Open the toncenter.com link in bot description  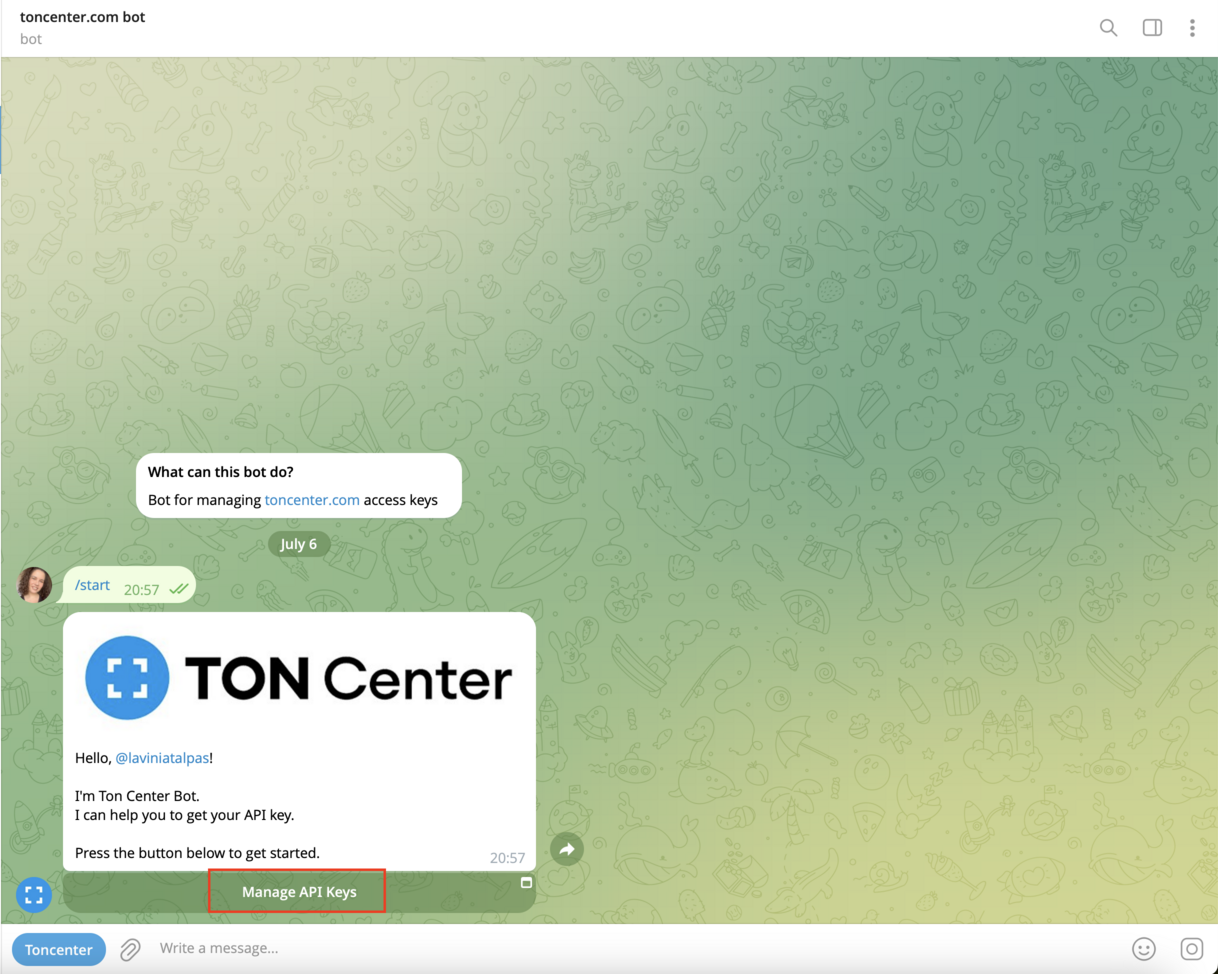(312, 500)
